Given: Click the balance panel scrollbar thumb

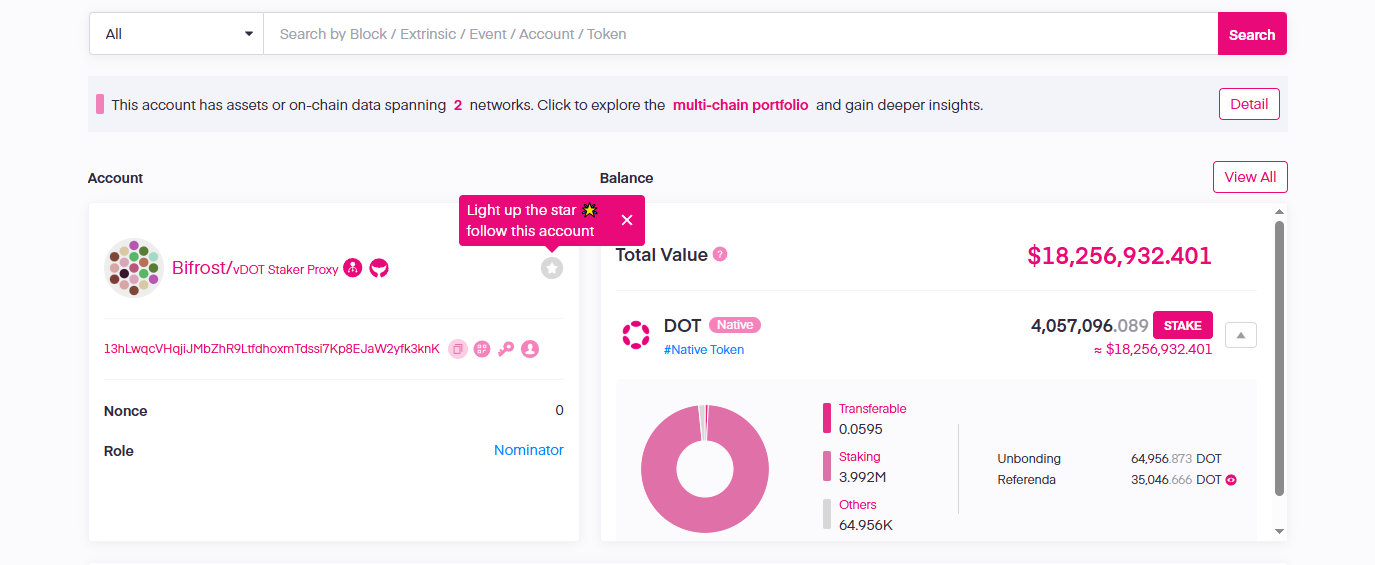Looking at the screenshot, I should tap(1280, 358).
